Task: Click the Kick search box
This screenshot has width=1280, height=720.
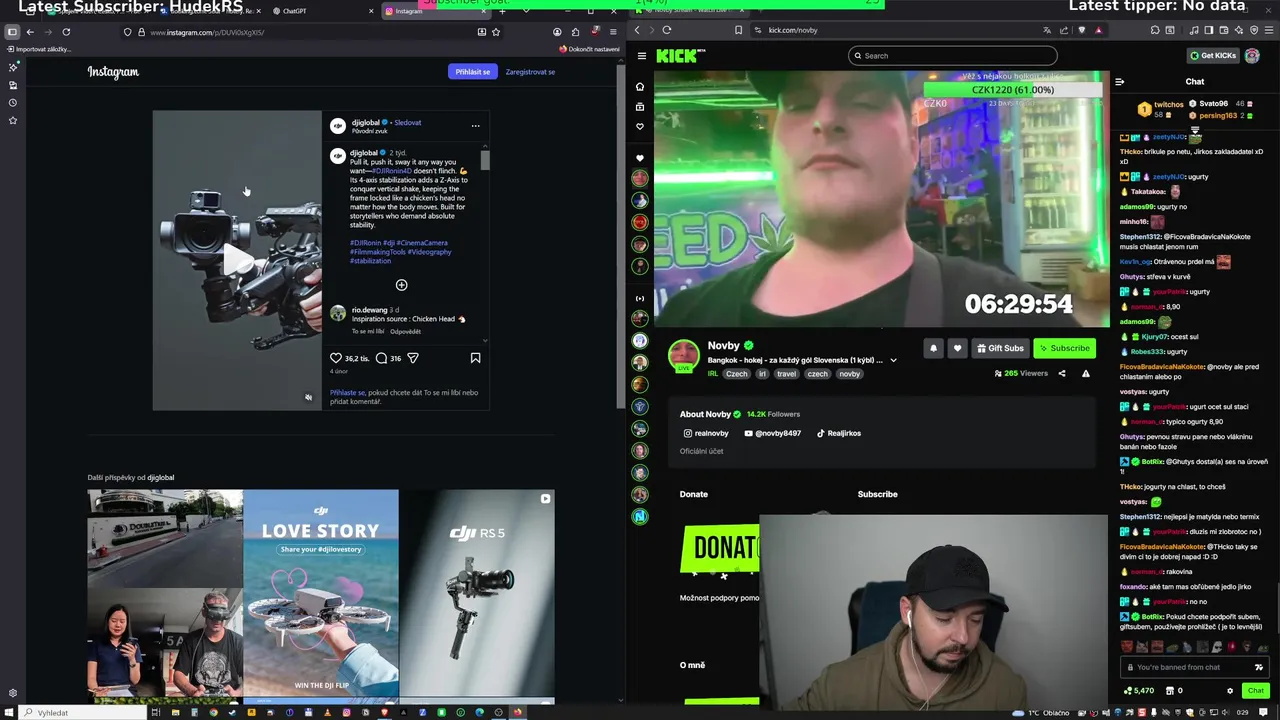Action: pyautogui.click(x=952, y=56)
